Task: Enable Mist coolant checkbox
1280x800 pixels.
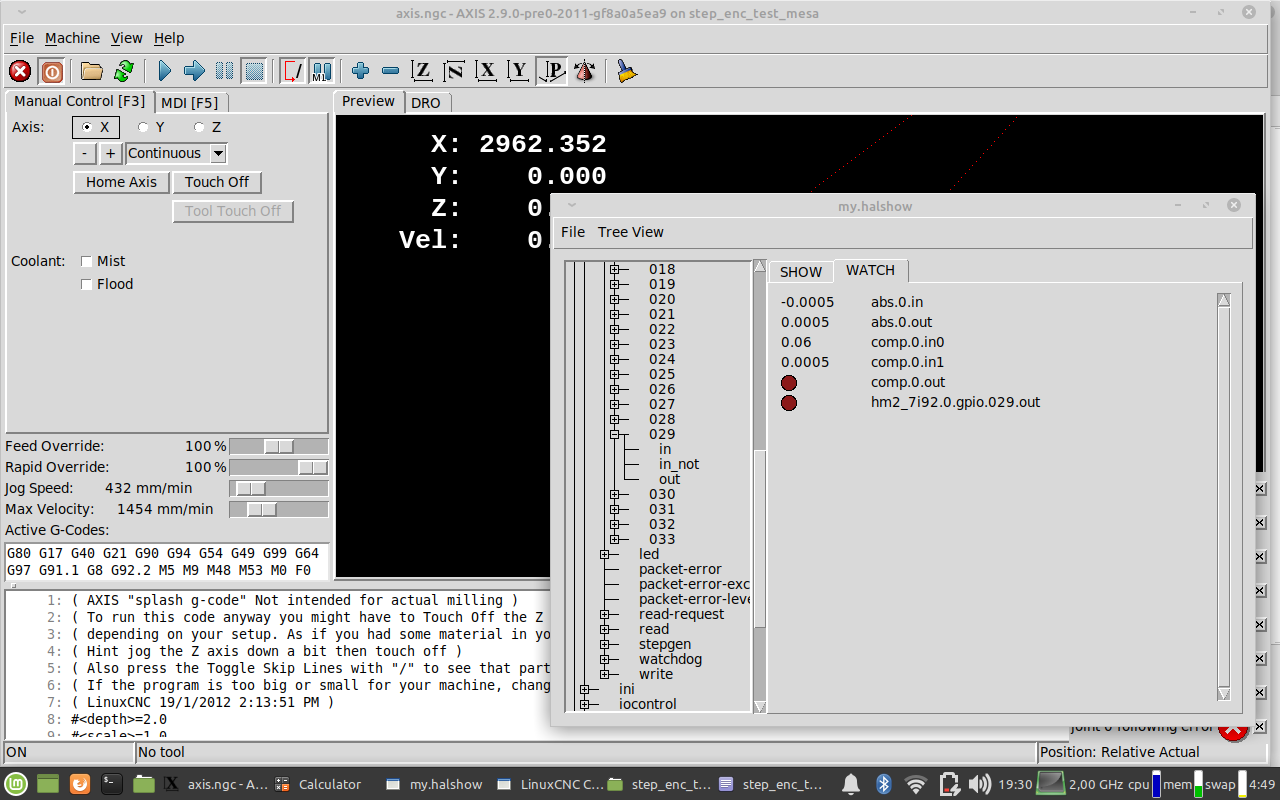Action: click(x=87, y=261)
